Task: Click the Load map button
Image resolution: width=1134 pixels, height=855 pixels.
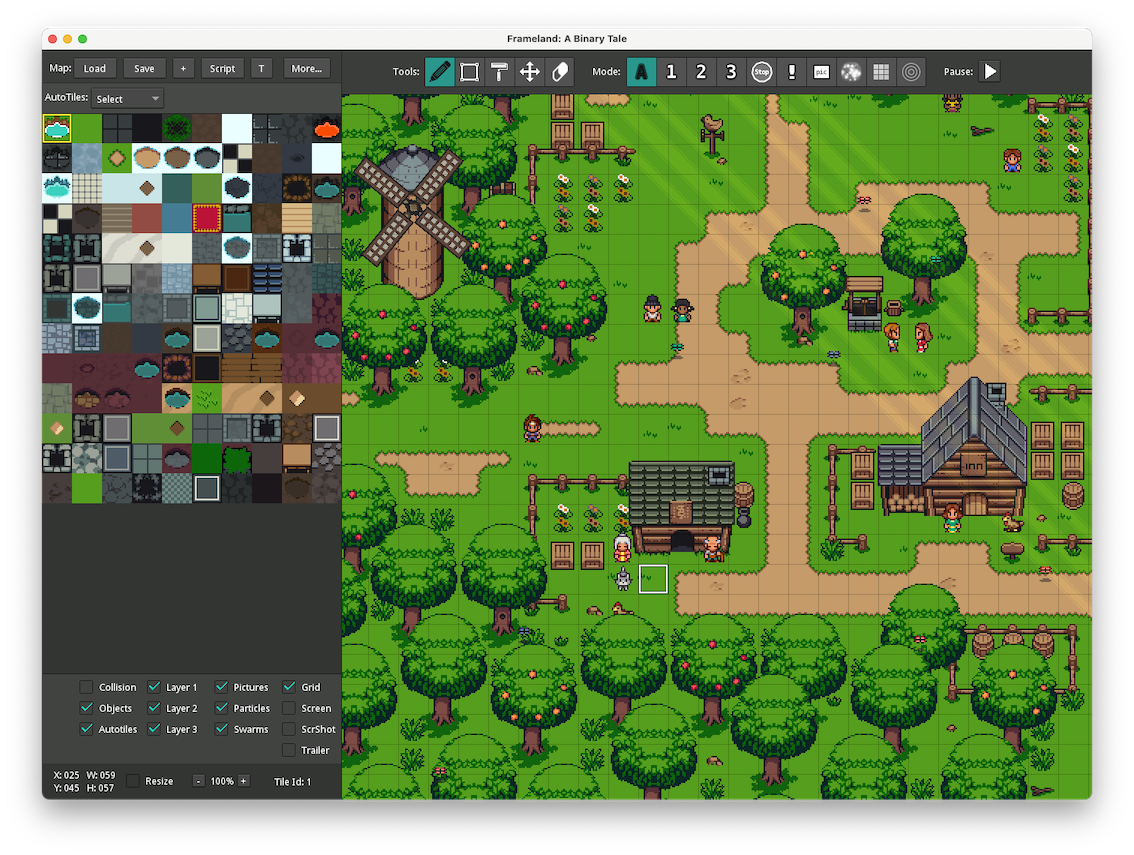Action: [95, 69]
